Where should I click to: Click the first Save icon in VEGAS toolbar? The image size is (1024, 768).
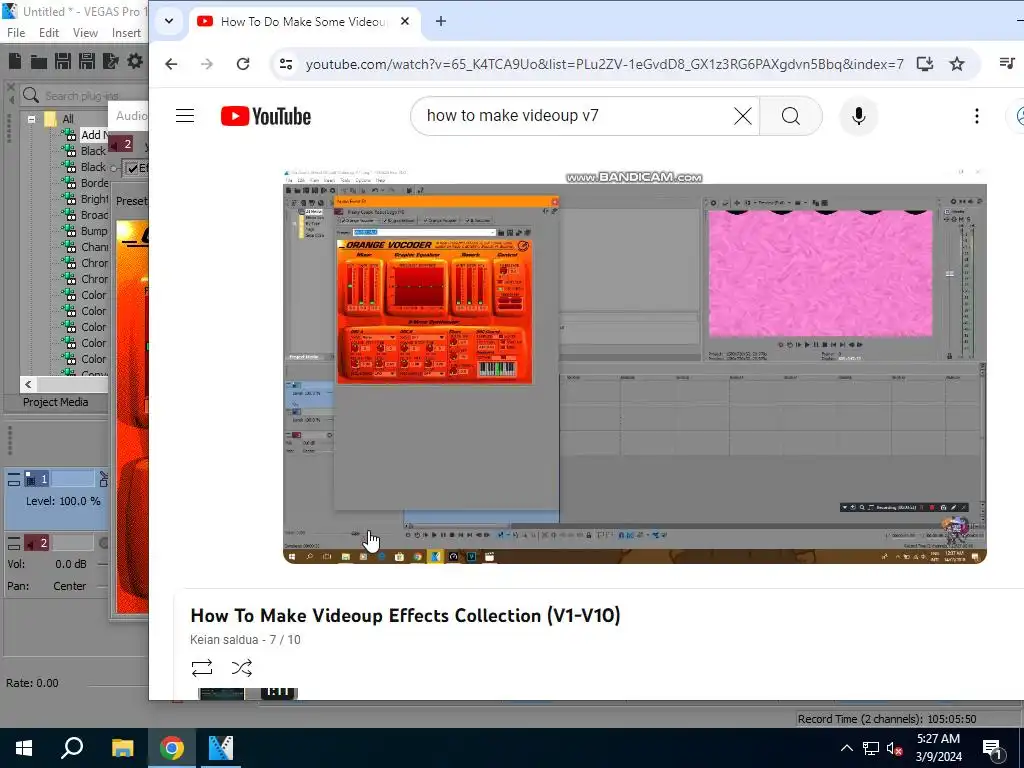pyautogui.click(x=63, y=61)
